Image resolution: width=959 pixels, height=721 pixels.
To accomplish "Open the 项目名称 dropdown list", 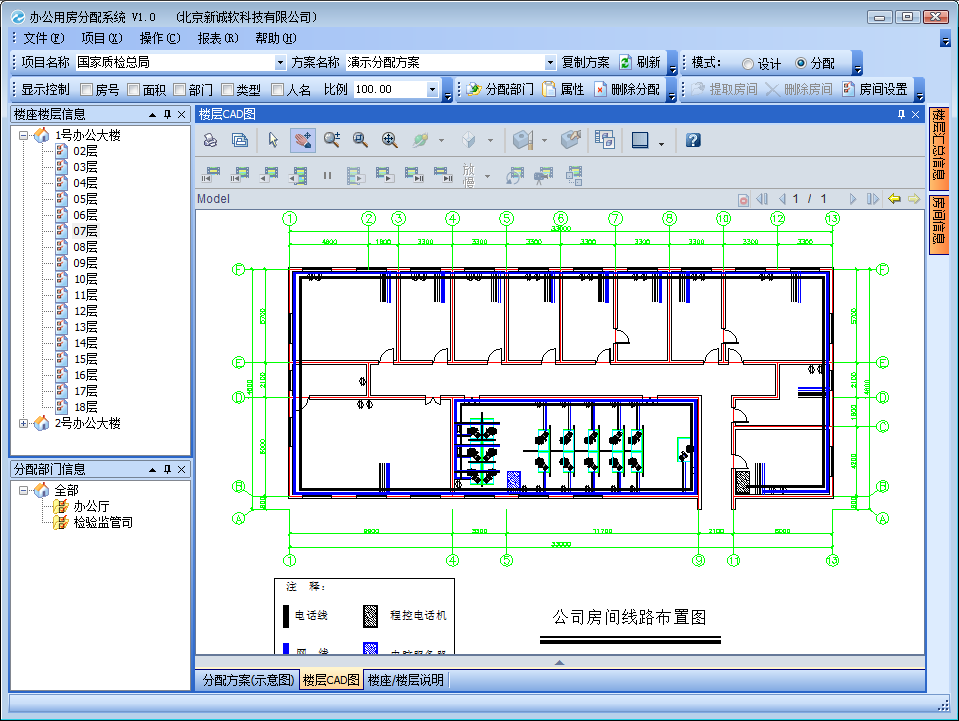I will coord(280,63).
